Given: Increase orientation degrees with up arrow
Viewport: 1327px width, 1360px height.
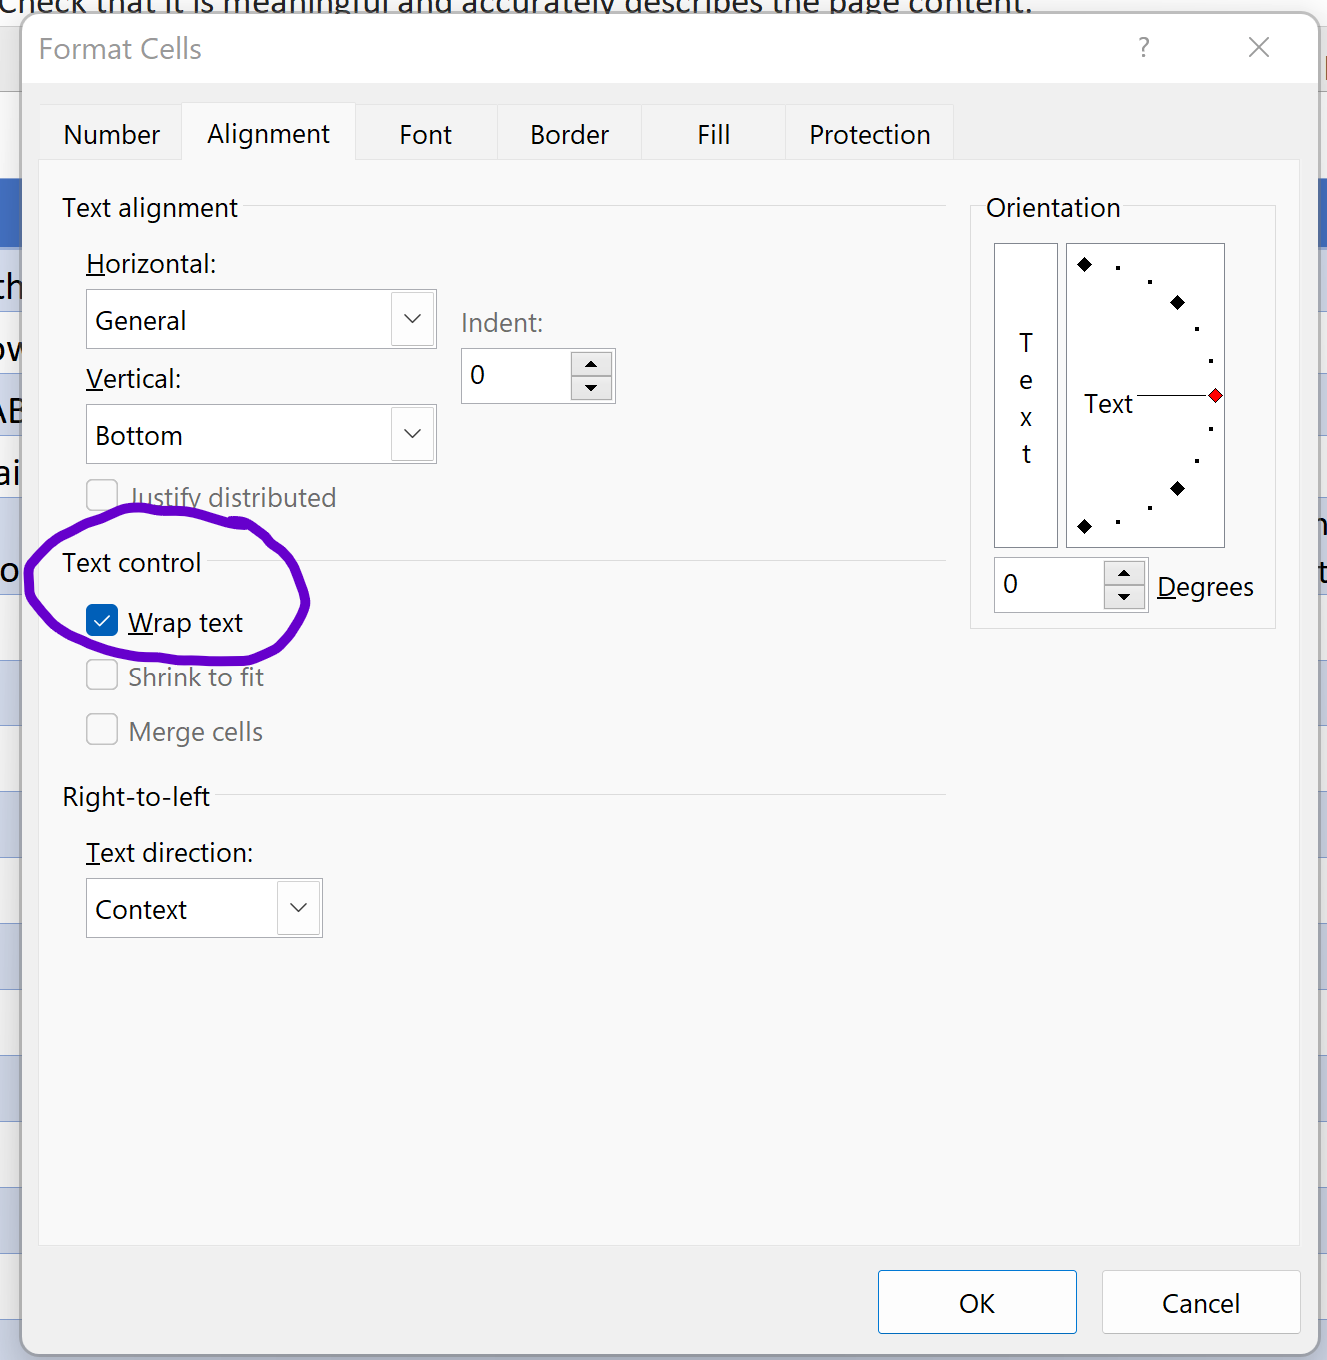Looking at the screenshot, I should pos(1124,574).
